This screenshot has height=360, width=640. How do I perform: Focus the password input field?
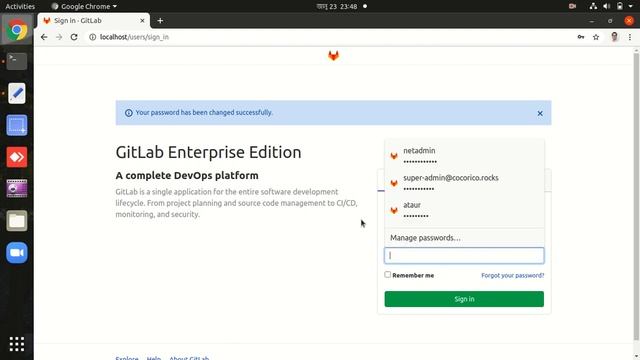click(x=464, y=256)
